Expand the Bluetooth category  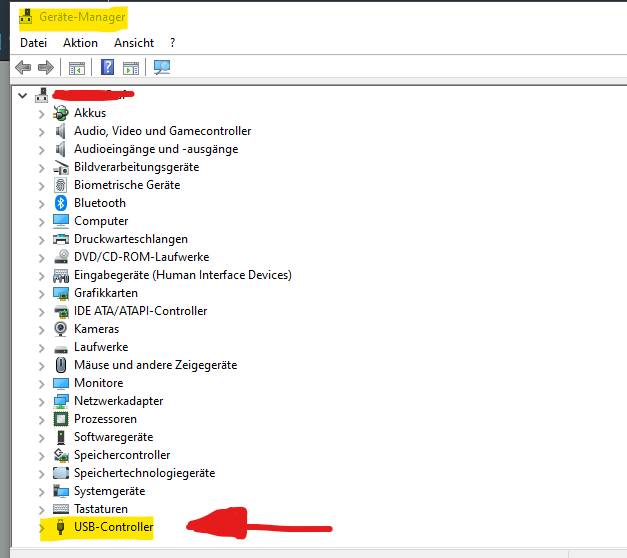[x=42, y=204]
